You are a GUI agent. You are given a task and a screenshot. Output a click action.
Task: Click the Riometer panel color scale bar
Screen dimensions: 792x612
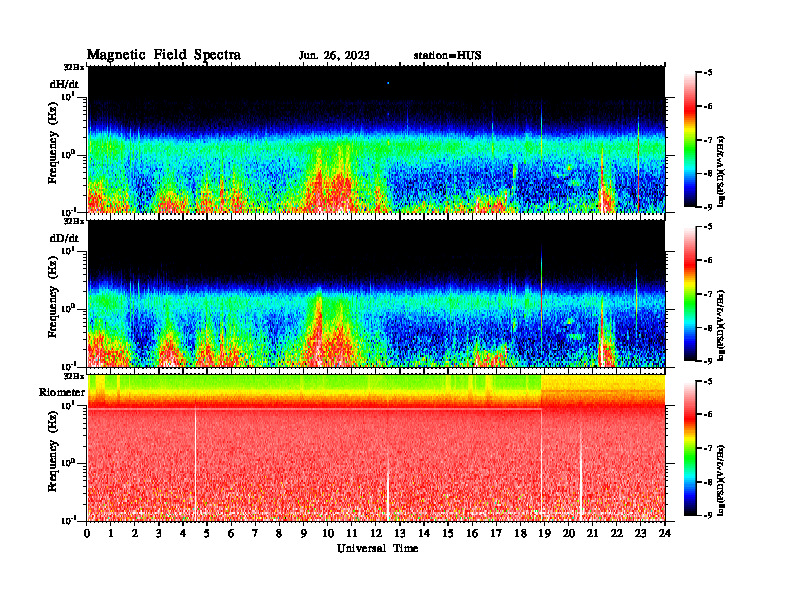[689, 448]
